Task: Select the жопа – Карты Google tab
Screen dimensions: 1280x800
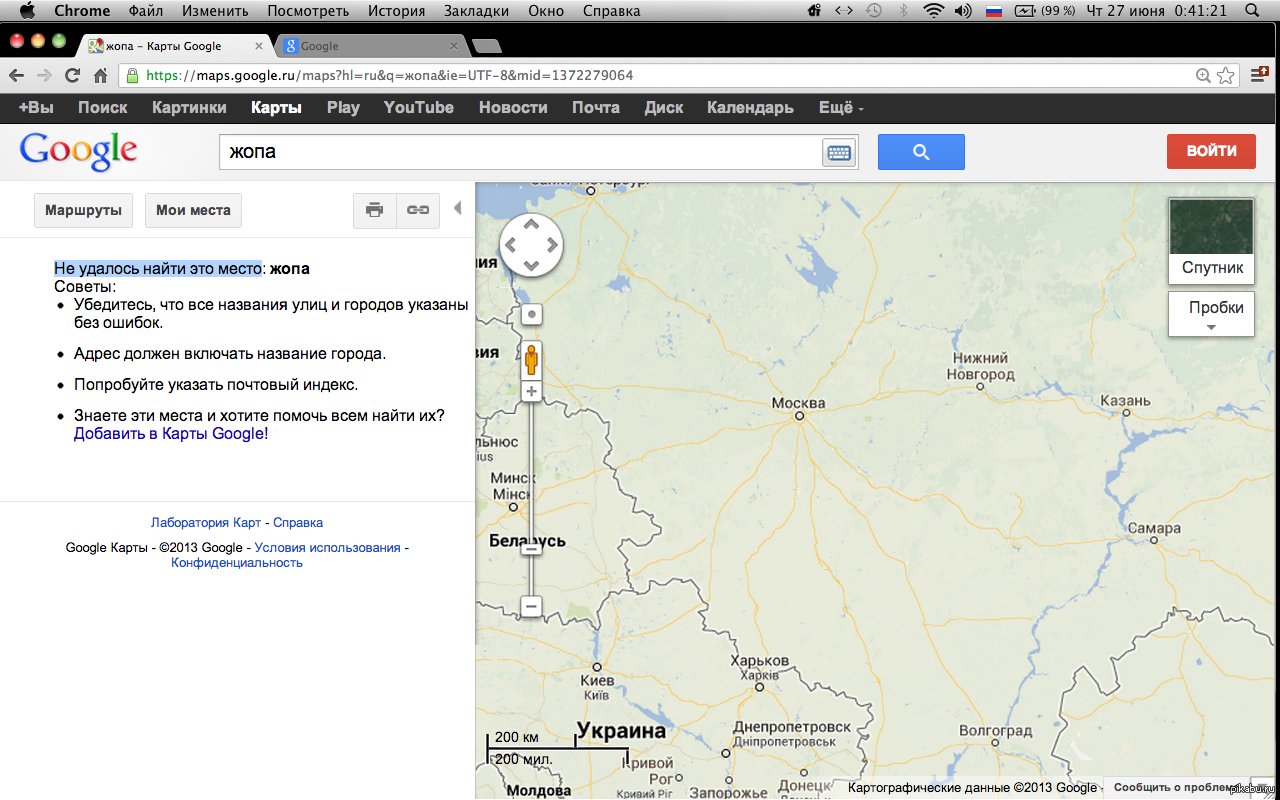Action: (x=172, y=46)
